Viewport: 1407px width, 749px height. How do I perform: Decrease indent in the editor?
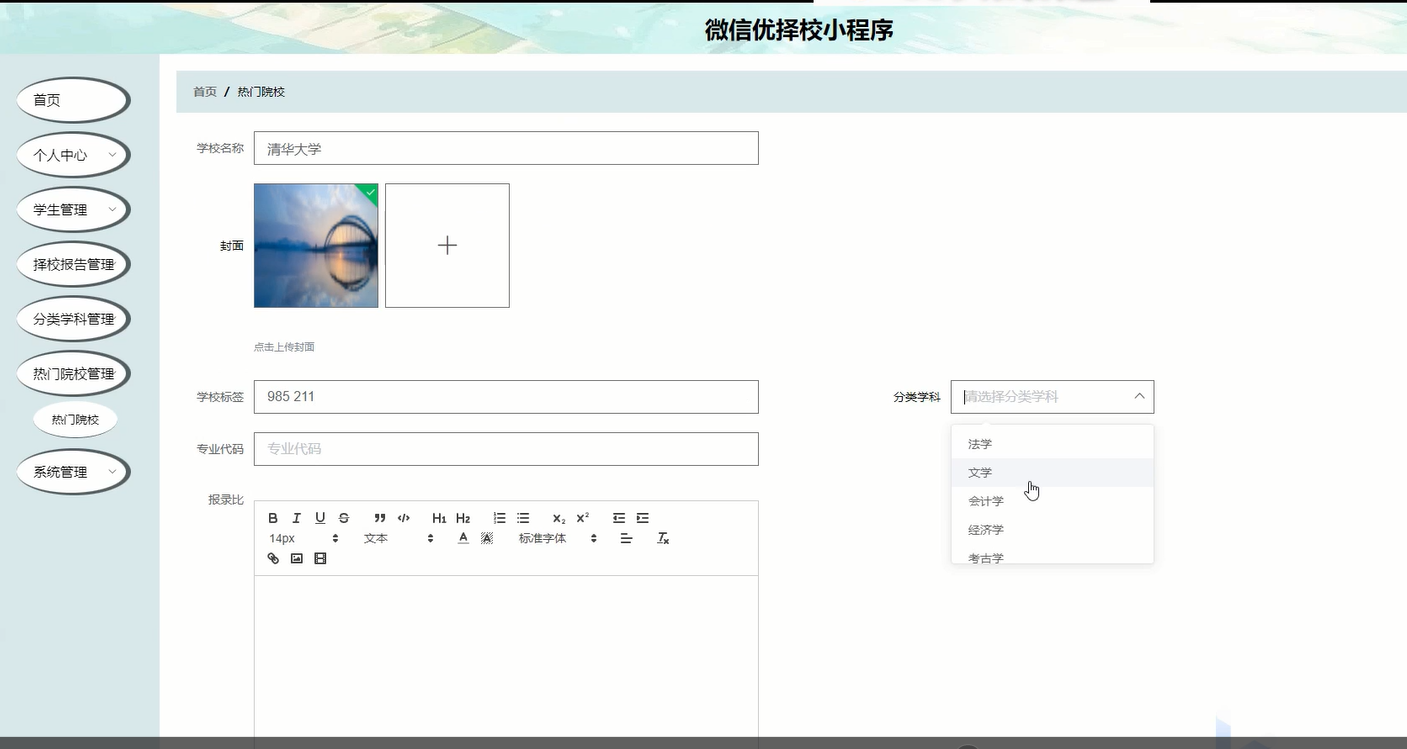619,518
